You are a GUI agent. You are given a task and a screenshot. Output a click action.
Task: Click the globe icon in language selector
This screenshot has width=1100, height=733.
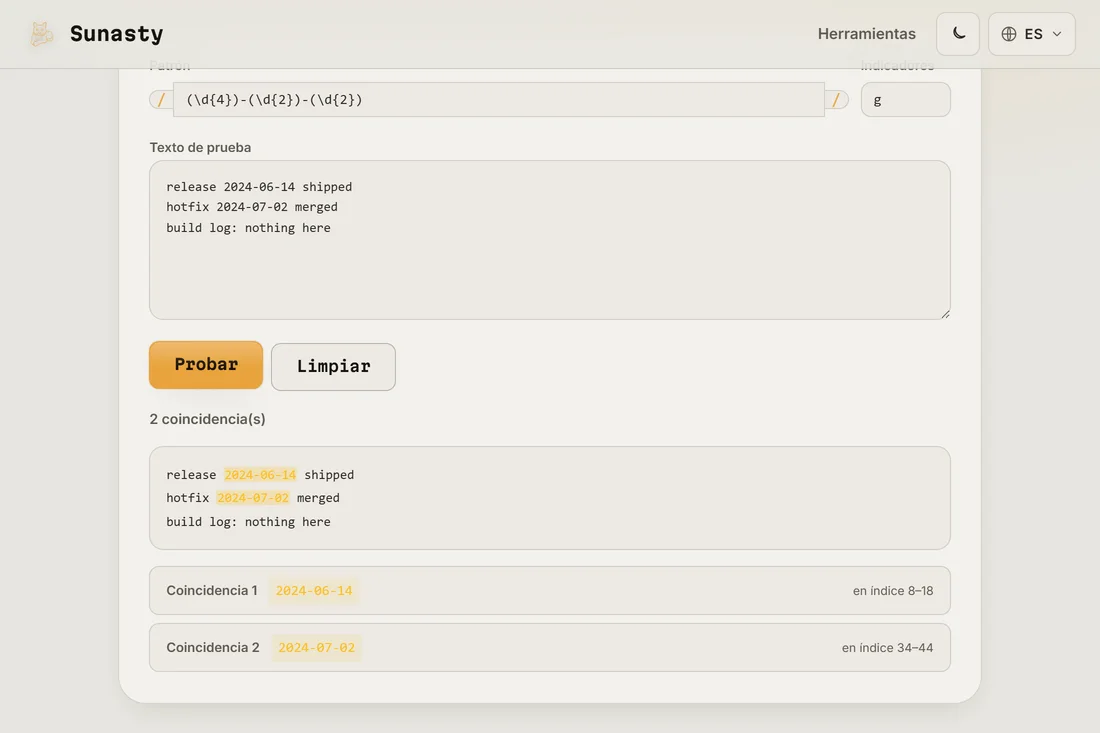tap(1008, 34)
